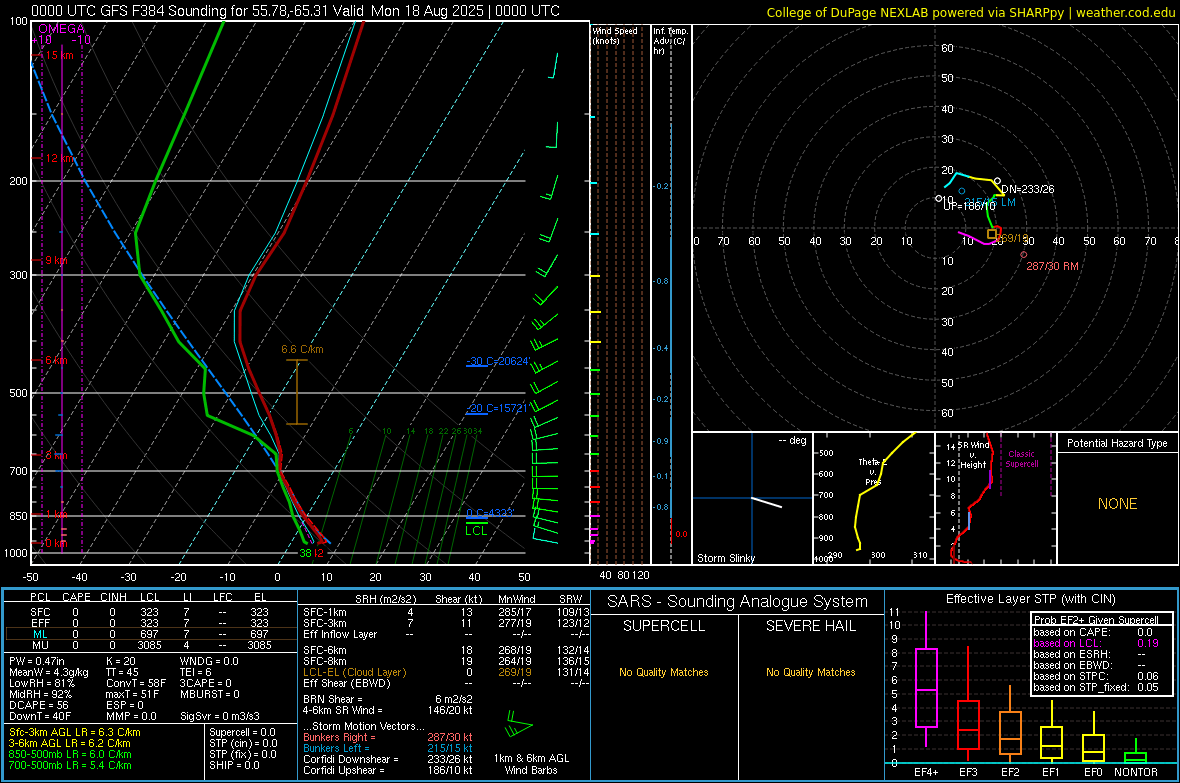Image resolution: width=1180 pixels, height=783 pixels.
Task: Click the 9 km height marker
Action: pos(56,260)
